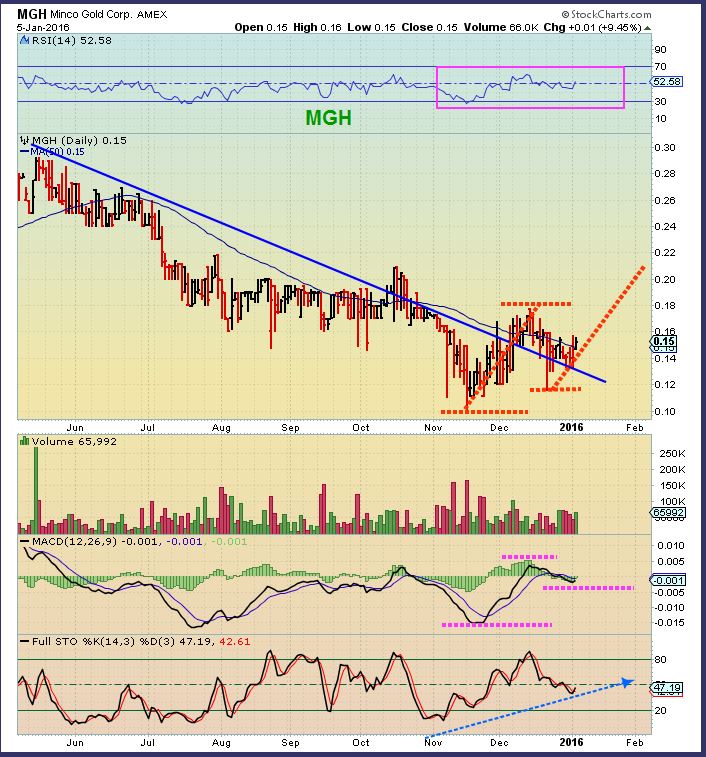Click the High 0.16 value
Image resolution: width=706 pixels, height=757 pixels.
click(x=317, y=28)
